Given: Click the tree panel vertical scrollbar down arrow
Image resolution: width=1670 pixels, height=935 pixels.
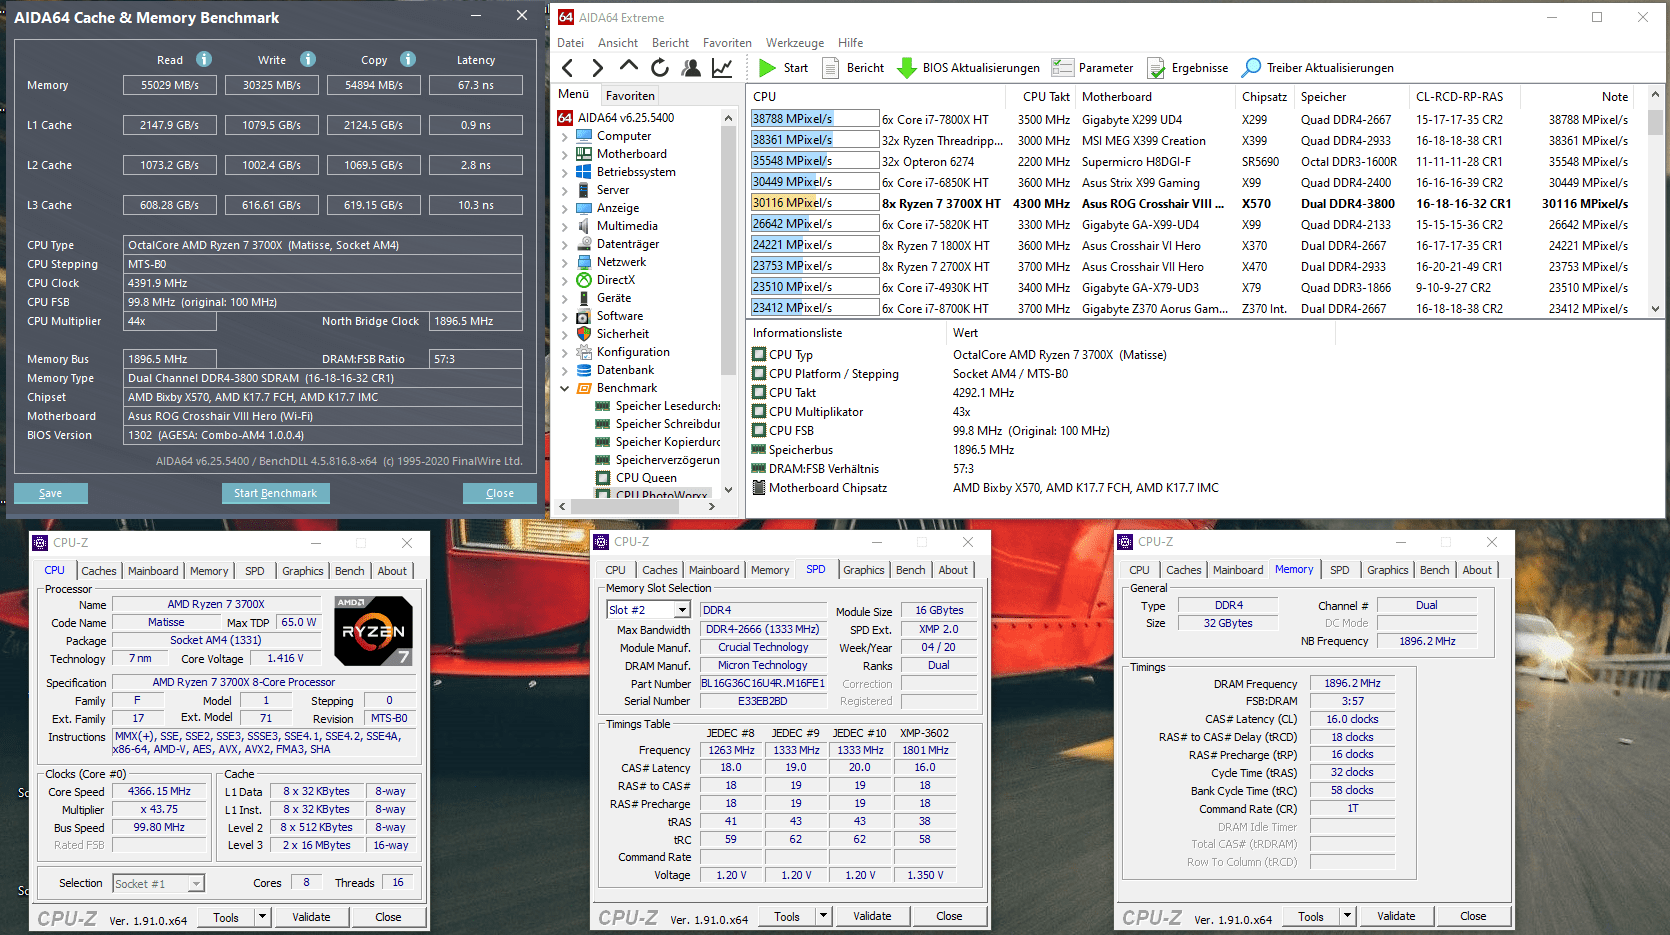Looking at the screenshot, I should pos(728,489).
